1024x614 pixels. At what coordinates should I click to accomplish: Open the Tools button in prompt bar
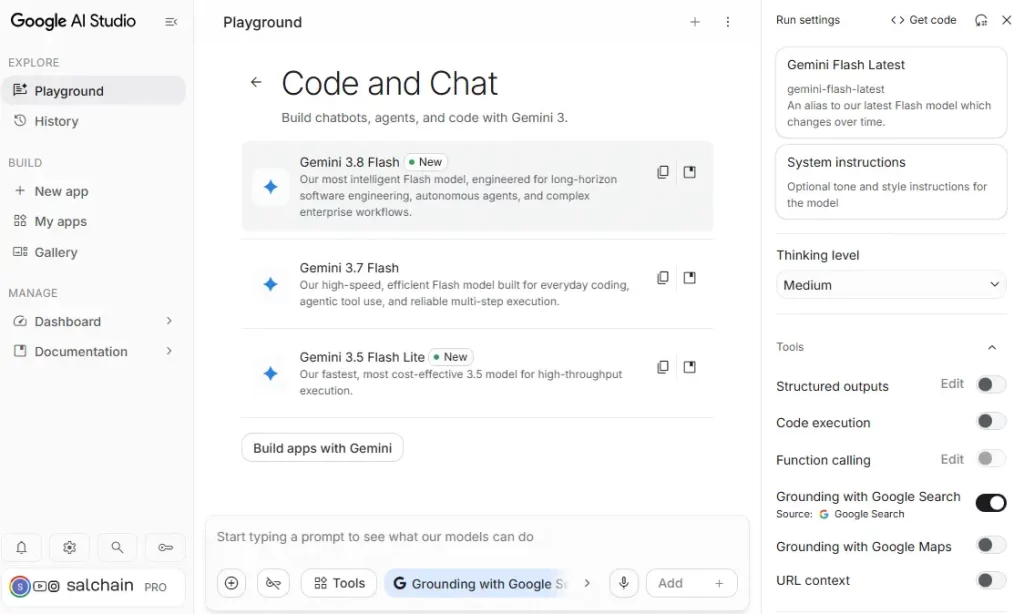tap(339, 583)
